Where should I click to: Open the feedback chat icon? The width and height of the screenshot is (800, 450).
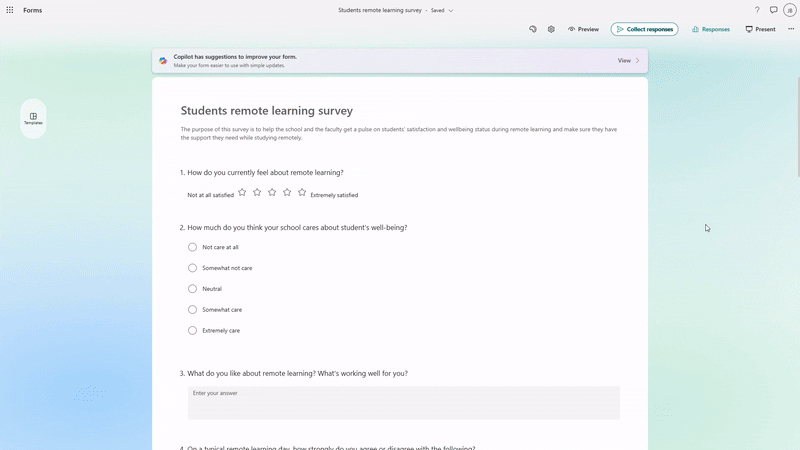point(773,10)
